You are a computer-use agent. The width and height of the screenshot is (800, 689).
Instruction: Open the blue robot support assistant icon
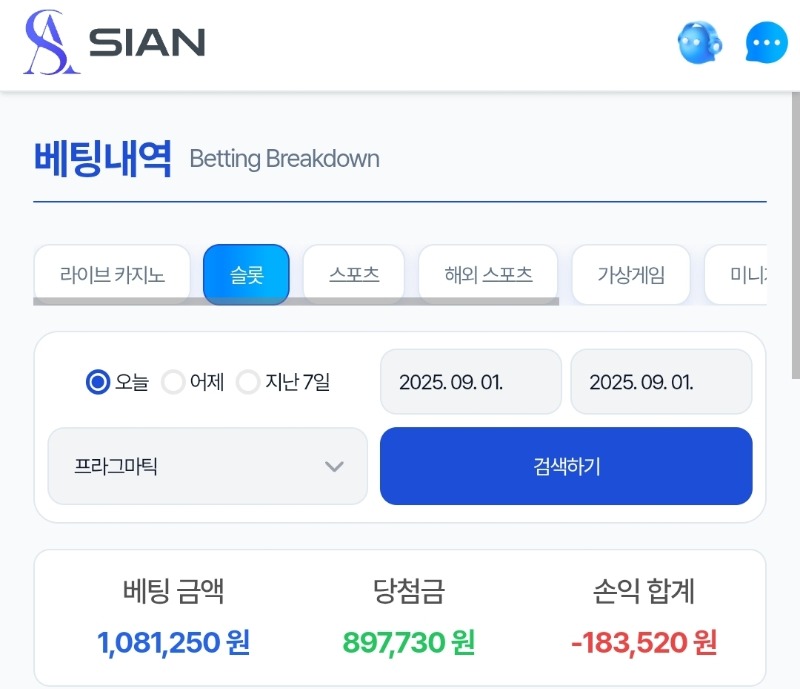700,42
